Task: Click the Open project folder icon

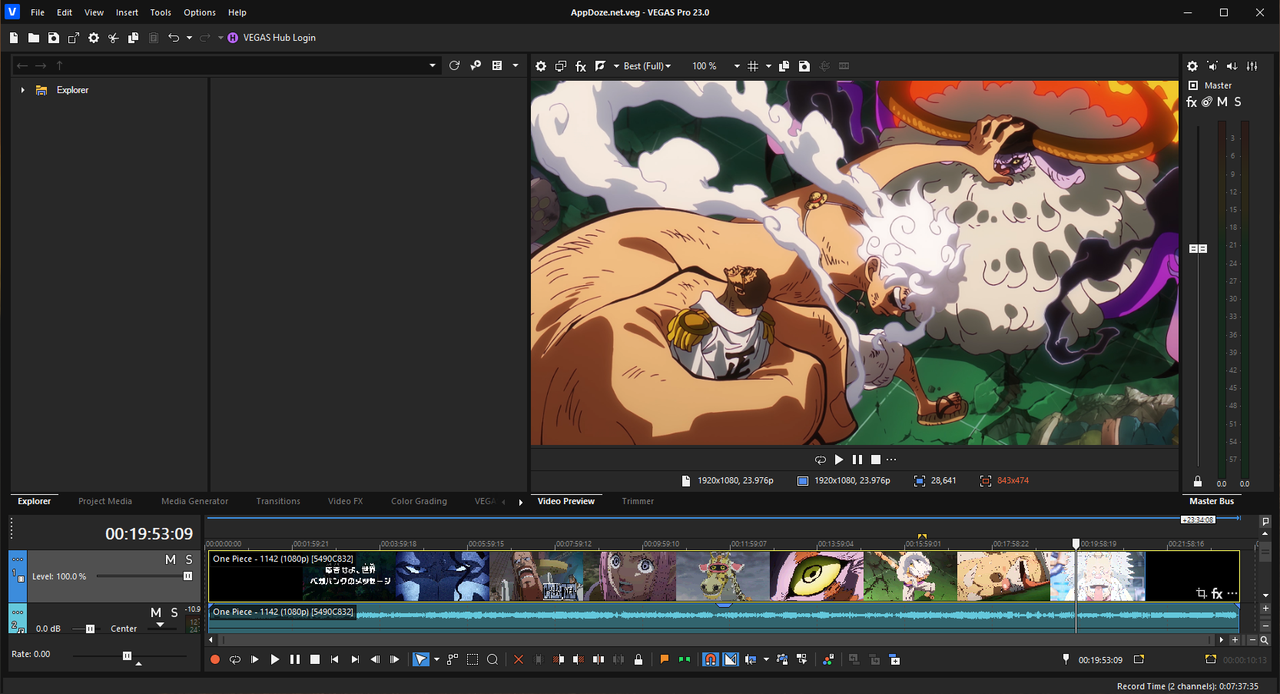Action: (x=34, y=38)
